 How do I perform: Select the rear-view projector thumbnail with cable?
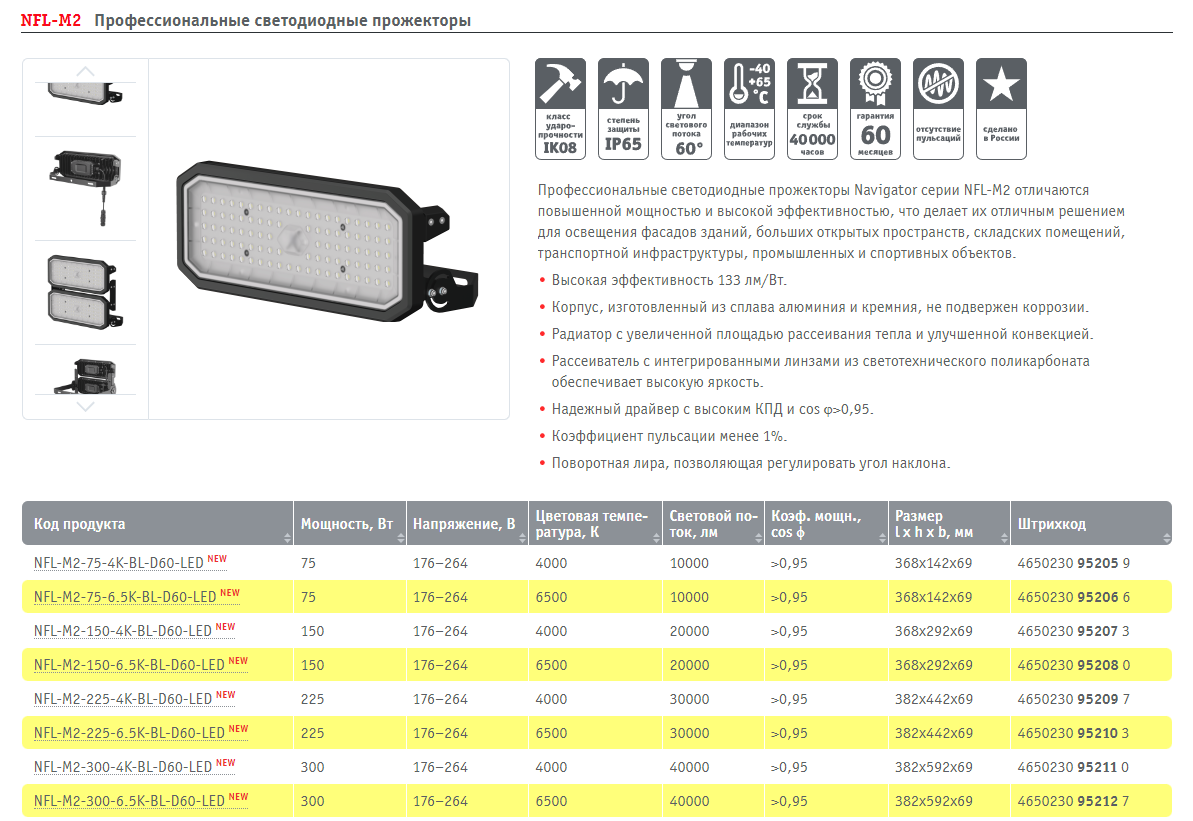point(85,188)
